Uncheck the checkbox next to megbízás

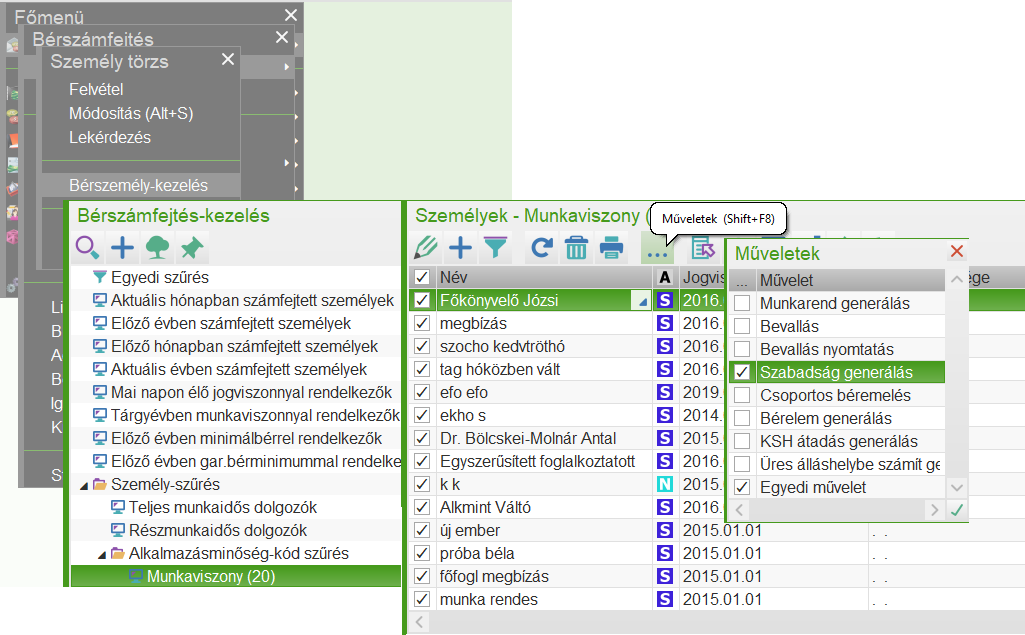coord(422,323)
